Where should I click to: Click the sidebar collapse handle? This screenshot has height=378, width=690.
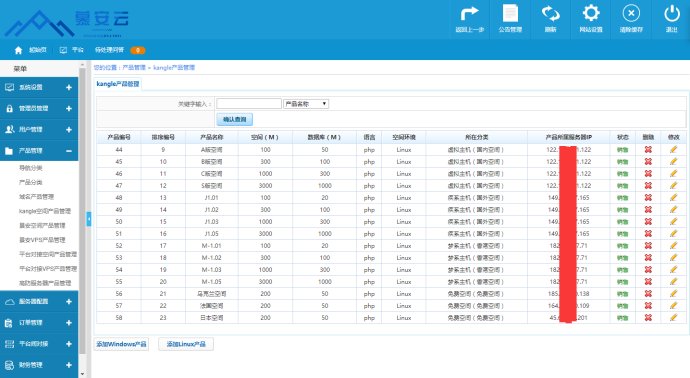pos(88,219)
